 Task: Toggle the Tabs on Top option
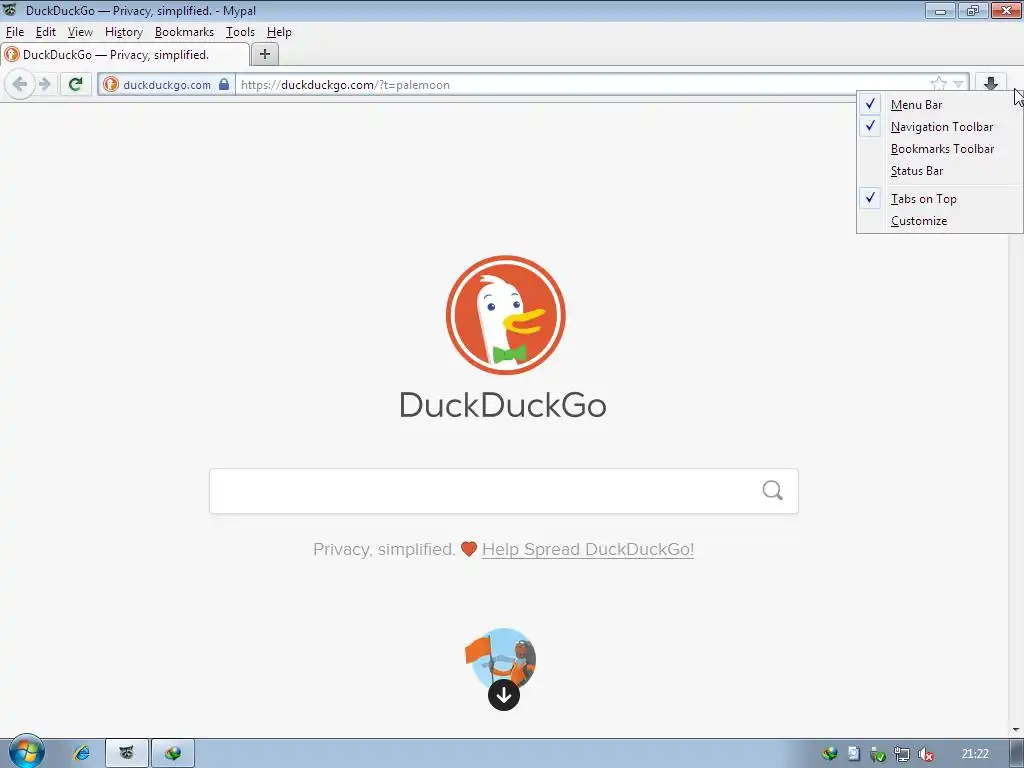click(x=940, y=199)
